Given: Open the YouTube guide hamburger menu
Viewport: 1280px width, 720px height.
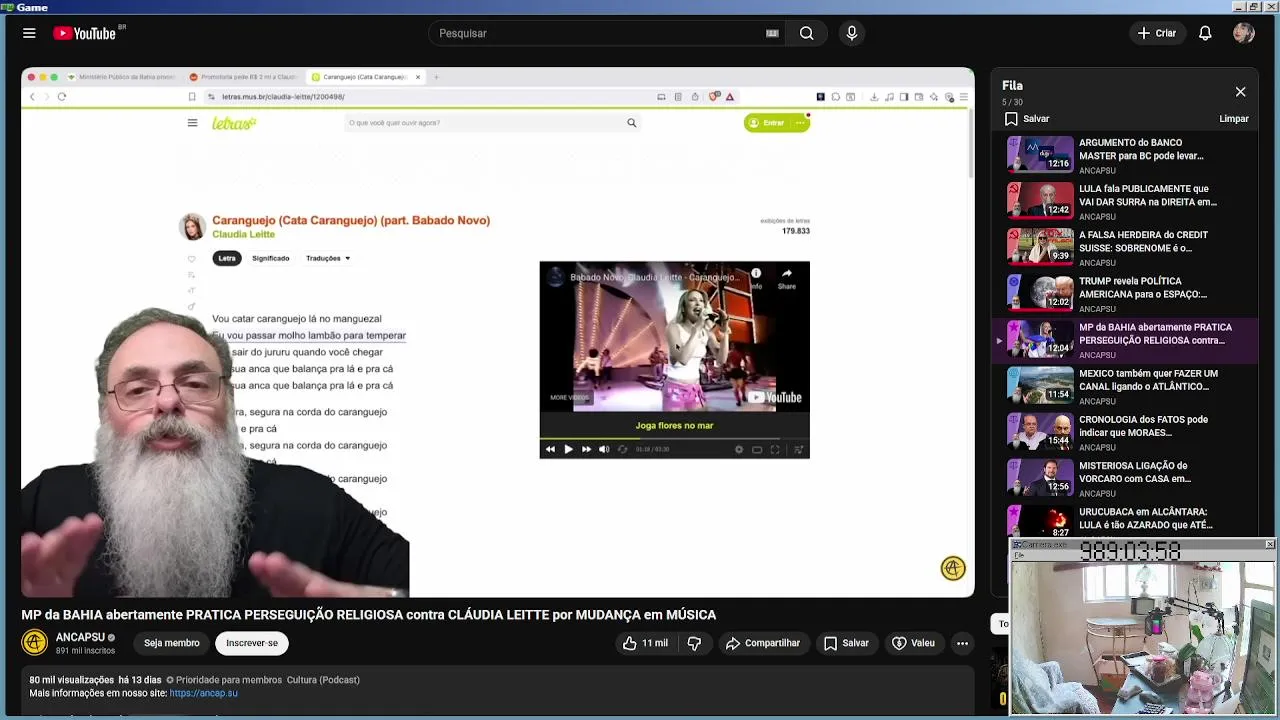Looking at the screenshot, I should click(x=29, y=33).
